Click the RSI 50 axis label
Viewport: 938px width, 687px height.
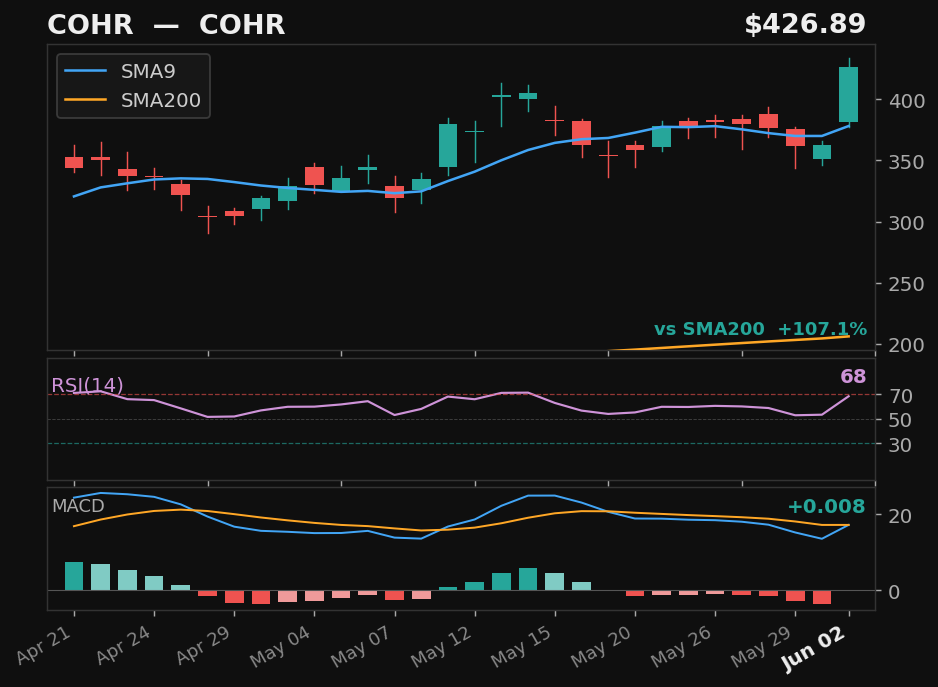point(900,420)
